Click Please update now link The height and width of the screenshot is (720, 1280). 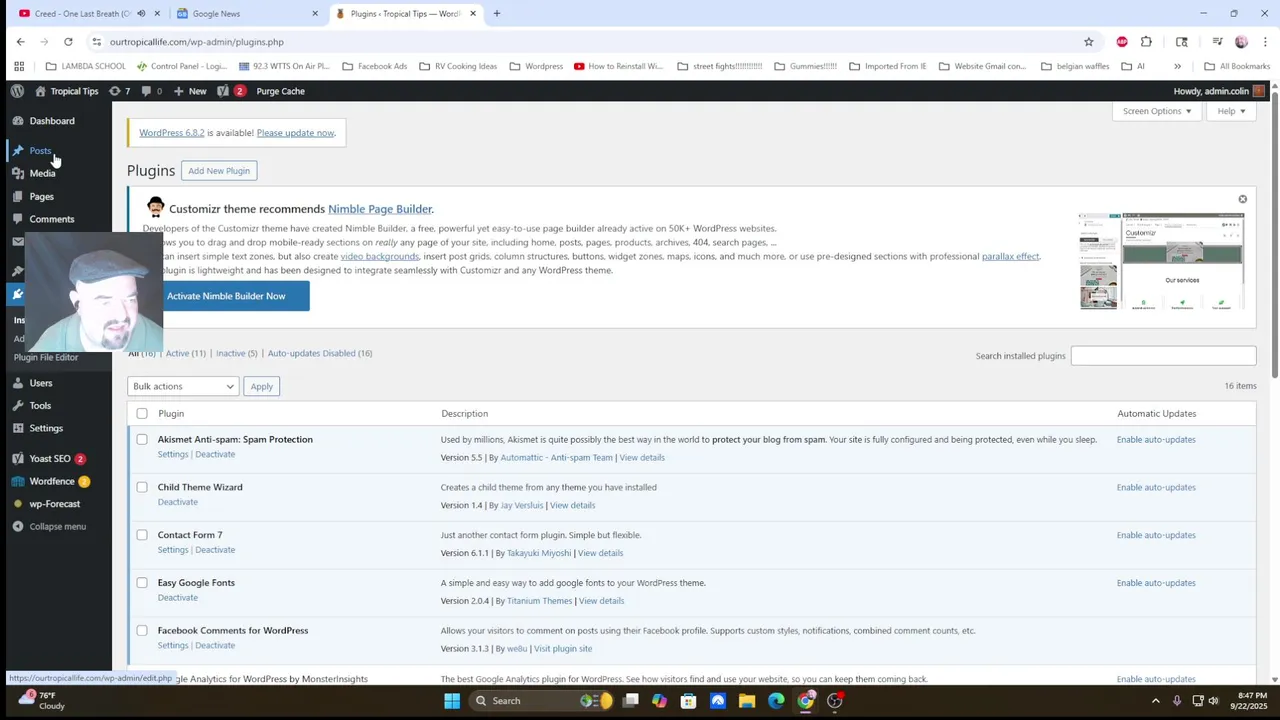pyautogui.click(x=295, y=133)
